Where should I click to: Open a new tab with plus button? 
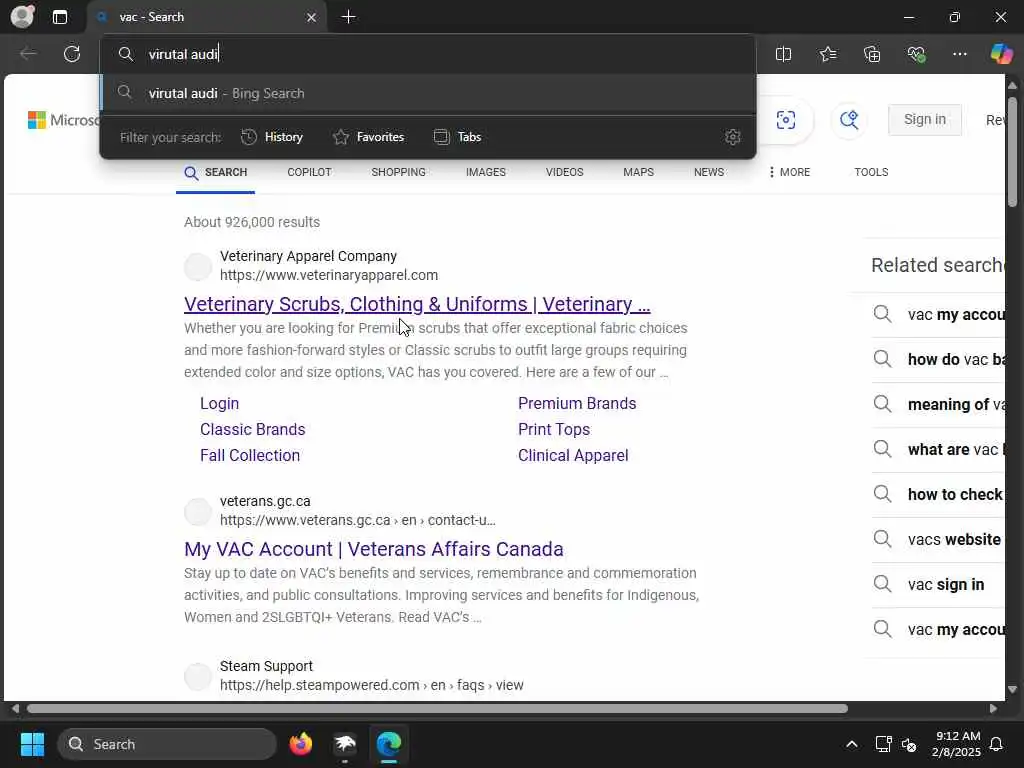coord(349,17)
